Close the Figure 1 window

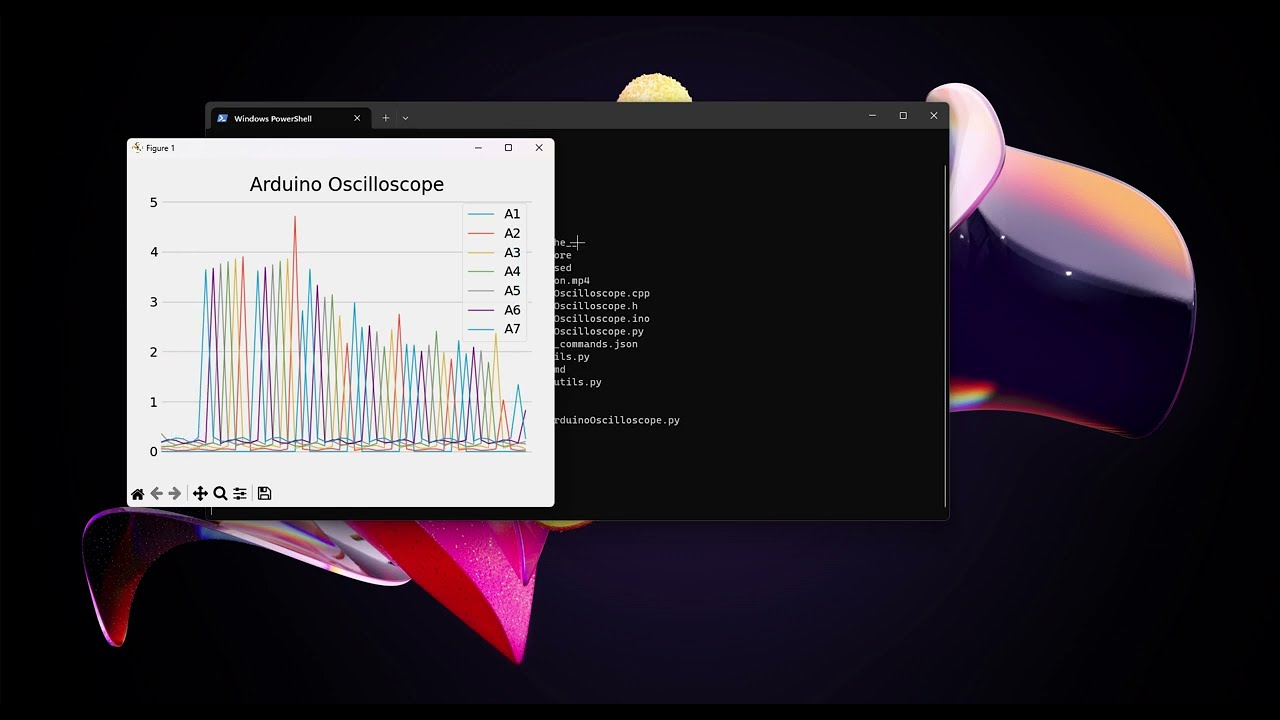tap(539, 148)
